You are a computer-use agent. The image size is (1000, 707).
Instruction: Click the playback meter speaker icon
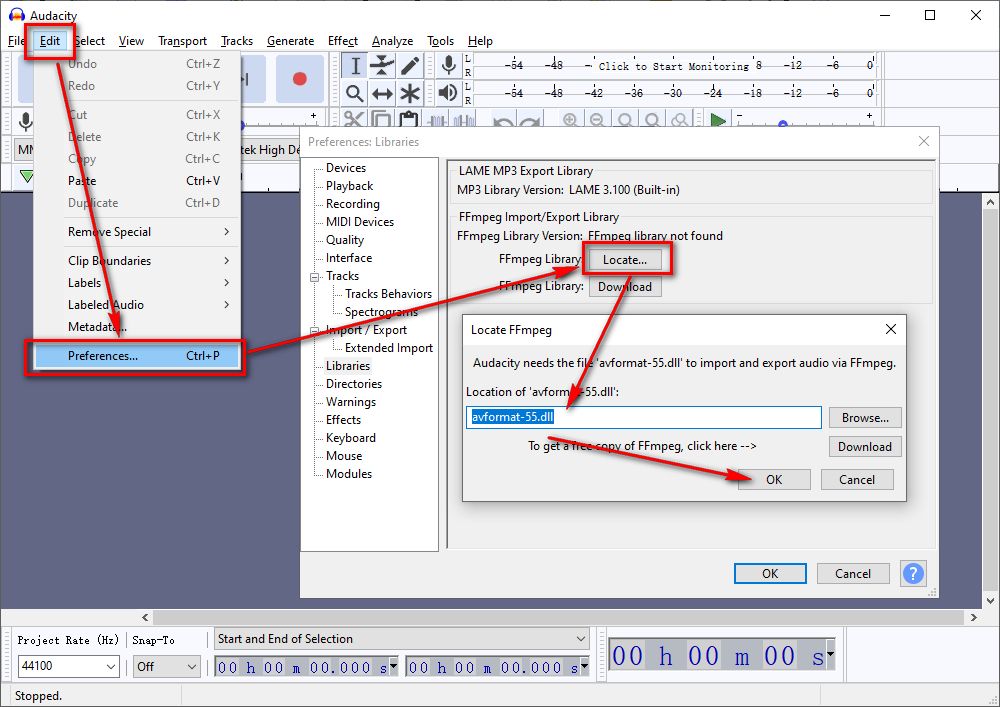448,93
